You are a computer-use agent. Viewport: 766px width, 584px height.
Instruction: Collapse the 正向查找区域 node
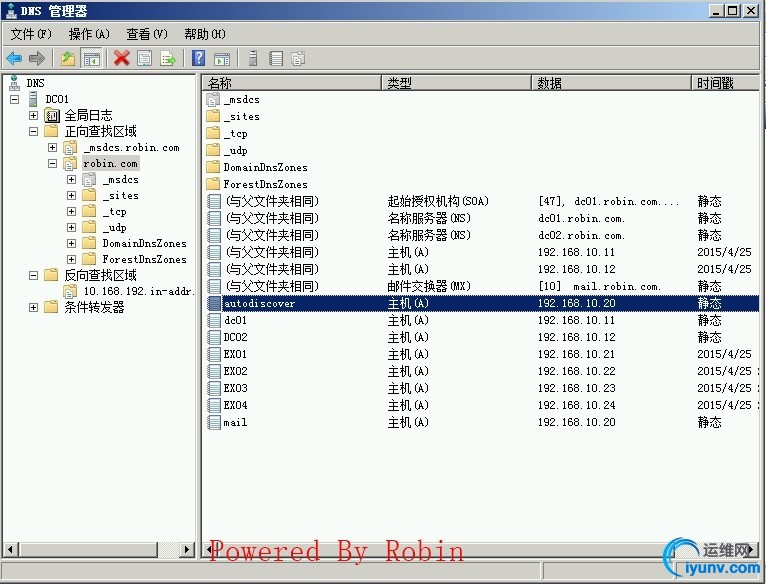(x=33, y=131)
